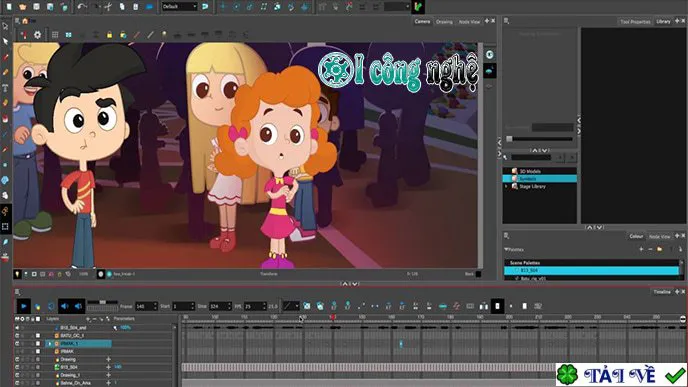Switch to the Tool Properties tab

pos(635,22)
